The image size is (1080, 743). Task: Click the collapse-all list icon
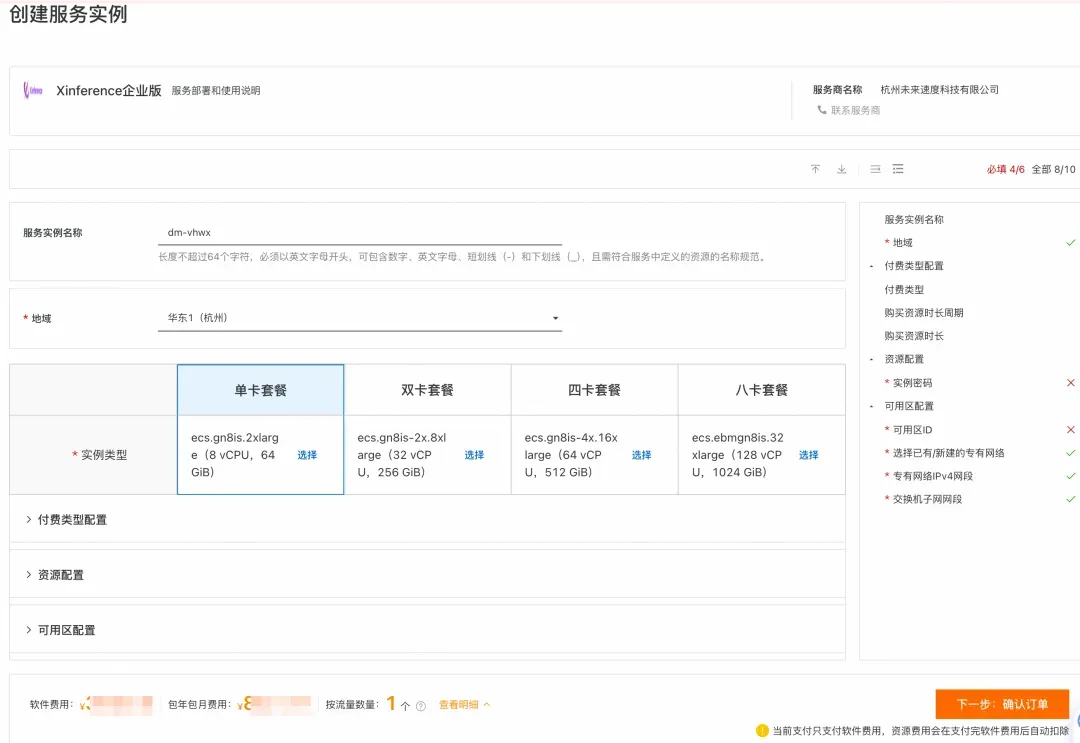click(x=875, y=169)
